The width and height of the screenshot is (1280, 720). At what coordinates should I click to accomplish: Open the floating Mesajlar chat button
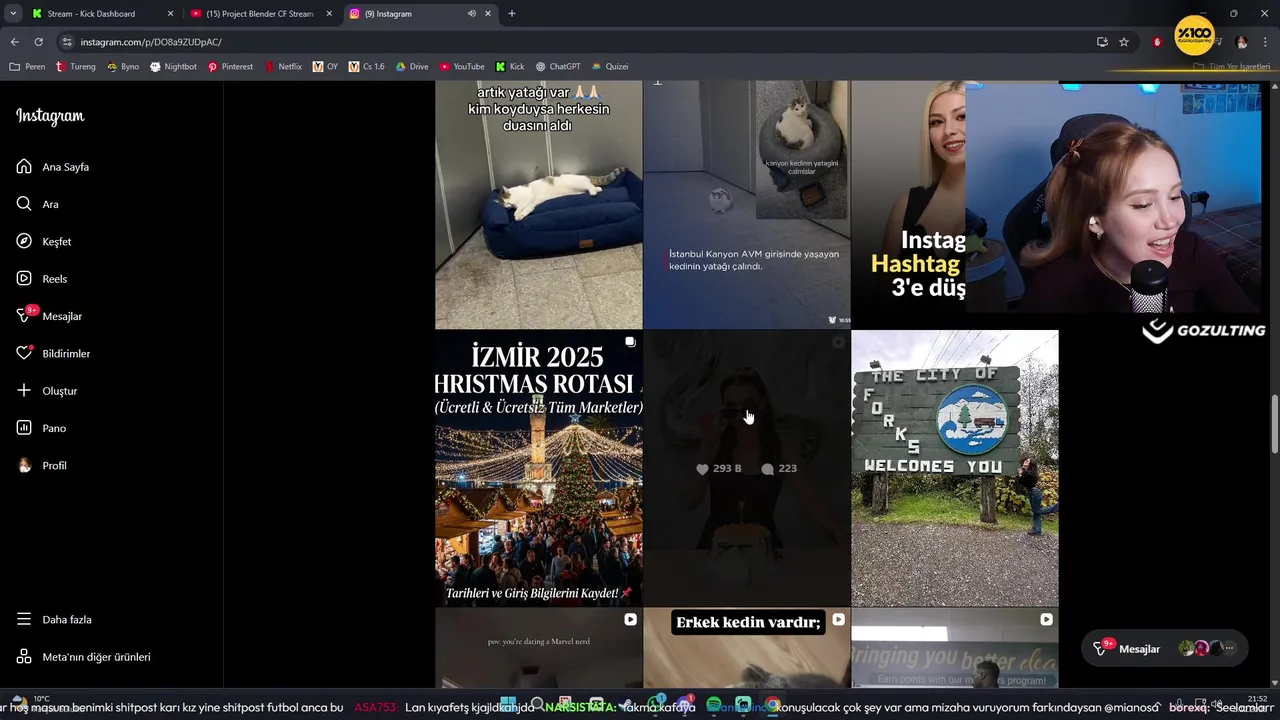click(x=1165, y=649)
